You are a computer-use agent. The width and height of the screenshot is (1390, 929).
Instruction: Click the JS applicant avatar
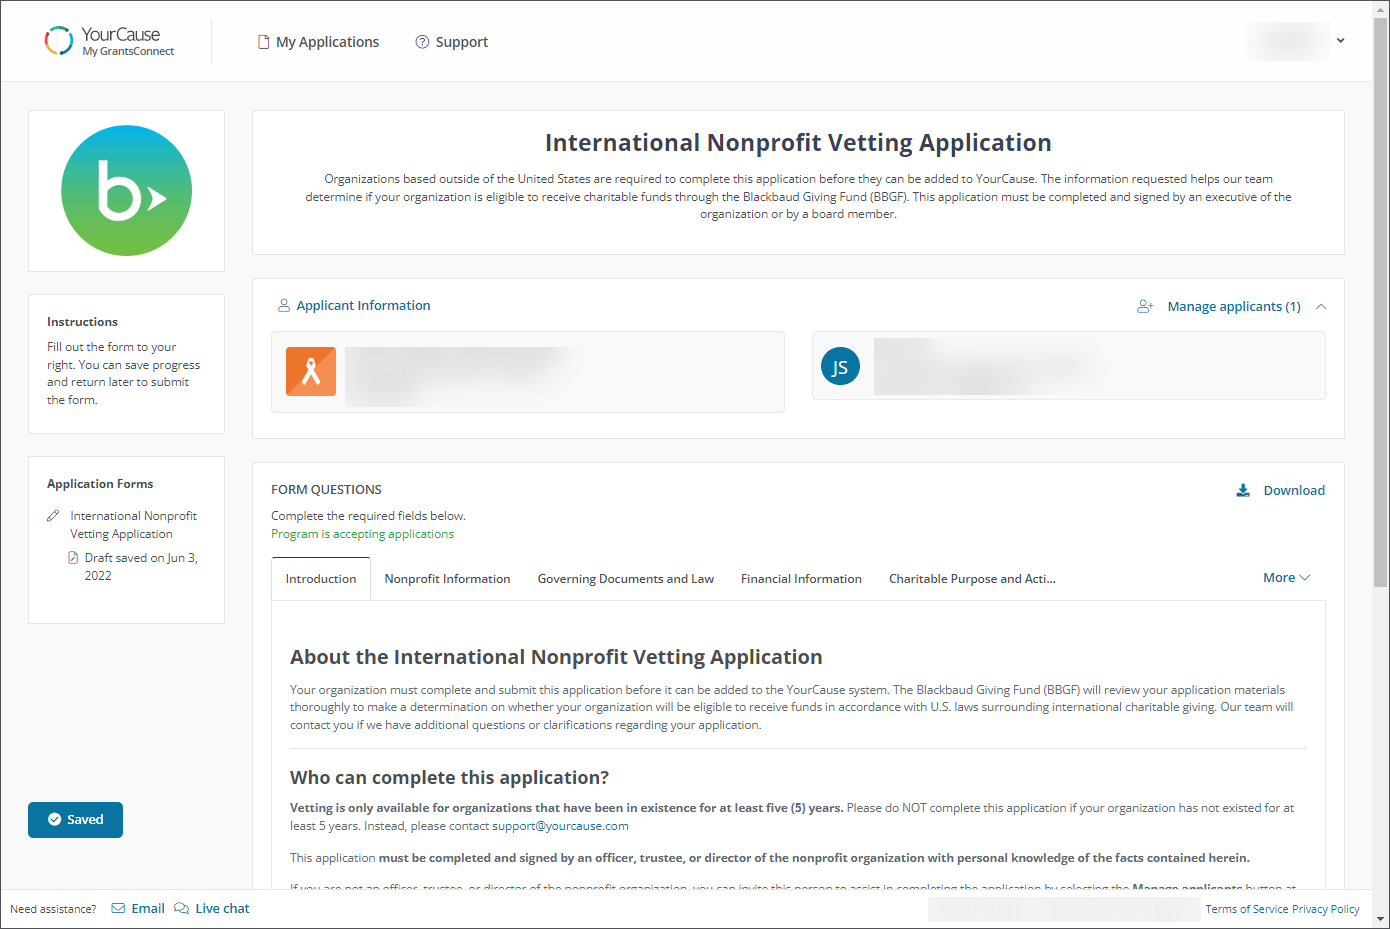pyautogui.click(x=840, y=367)
